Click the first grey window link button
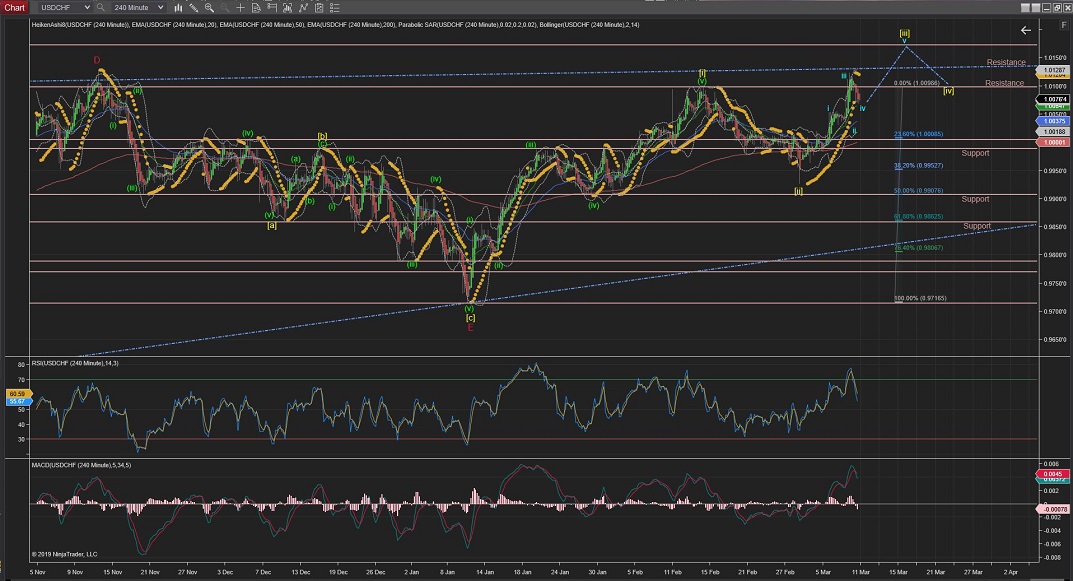1073x581 pixels. click(x=1025, y=8)
